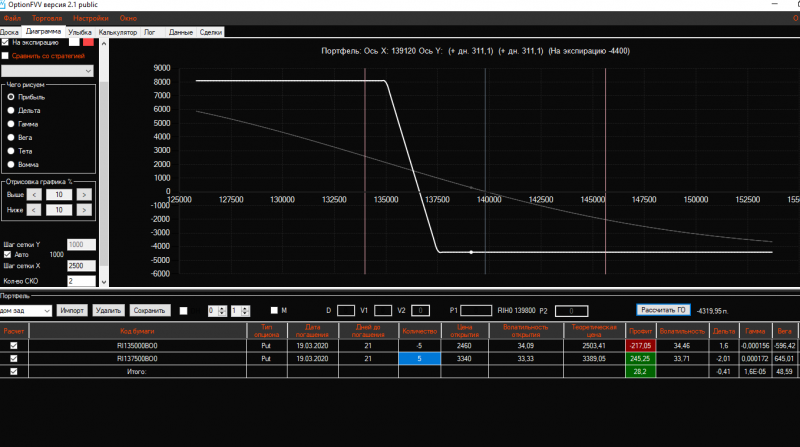Click the Шаг сетки Y field
This screenshot has width=800, height=447.
[81, 245]
